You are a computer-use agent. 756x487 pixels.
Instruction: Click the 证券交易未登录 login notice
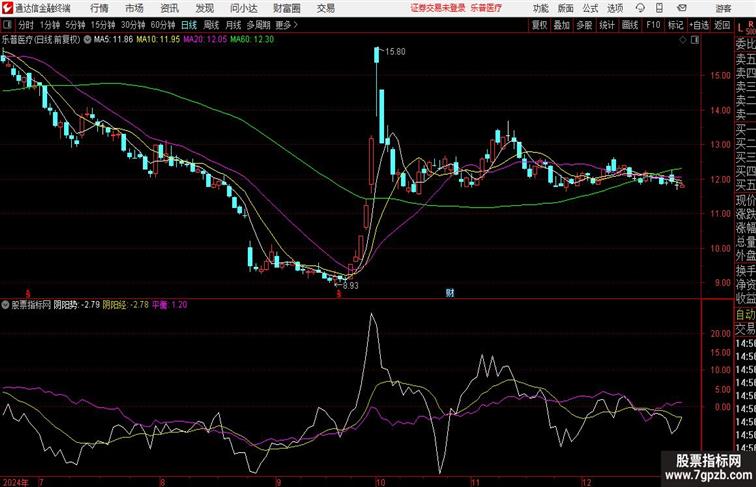click(x=438, y=8)
